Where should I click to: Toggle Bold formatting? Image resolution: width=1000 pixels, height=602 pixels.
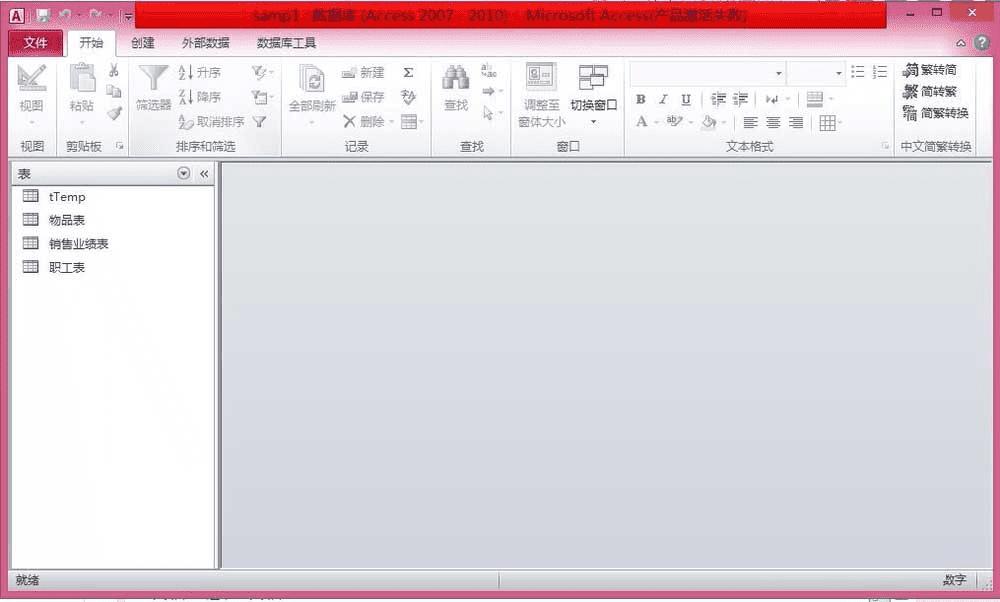(641, 99)
